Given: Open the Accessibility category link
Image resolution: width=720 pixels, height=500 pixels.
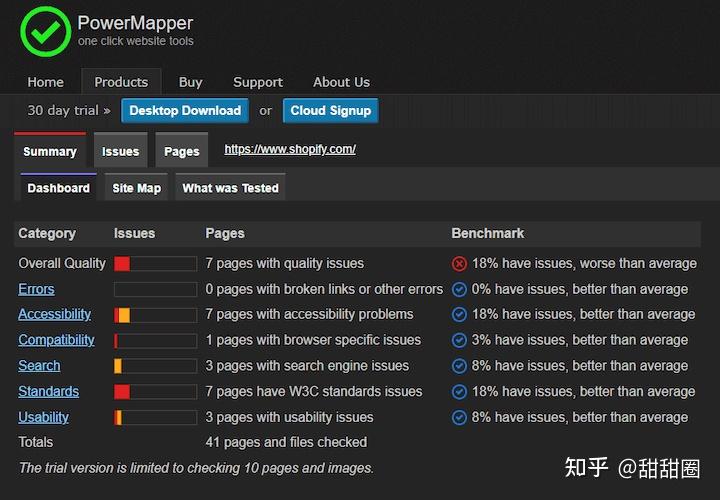Looking at the screenshot, I should click(x=55, y=315).
